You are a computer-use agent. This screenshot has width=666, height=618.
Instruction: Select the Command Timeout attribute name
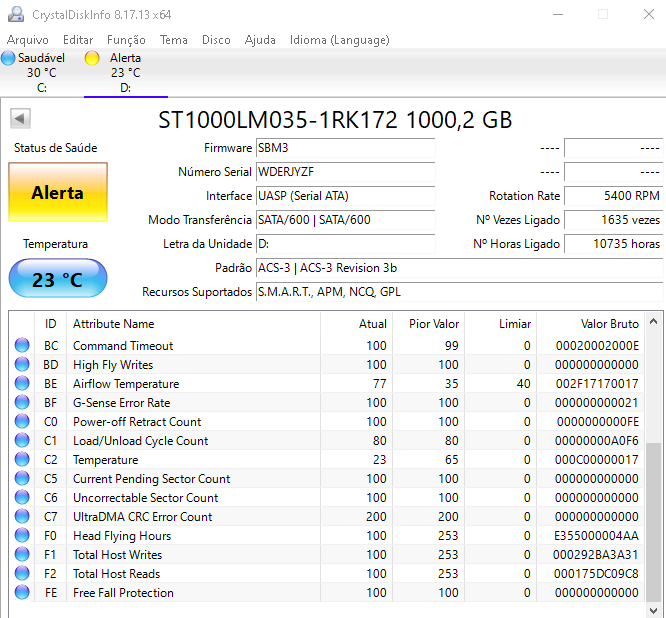[123, 346]
